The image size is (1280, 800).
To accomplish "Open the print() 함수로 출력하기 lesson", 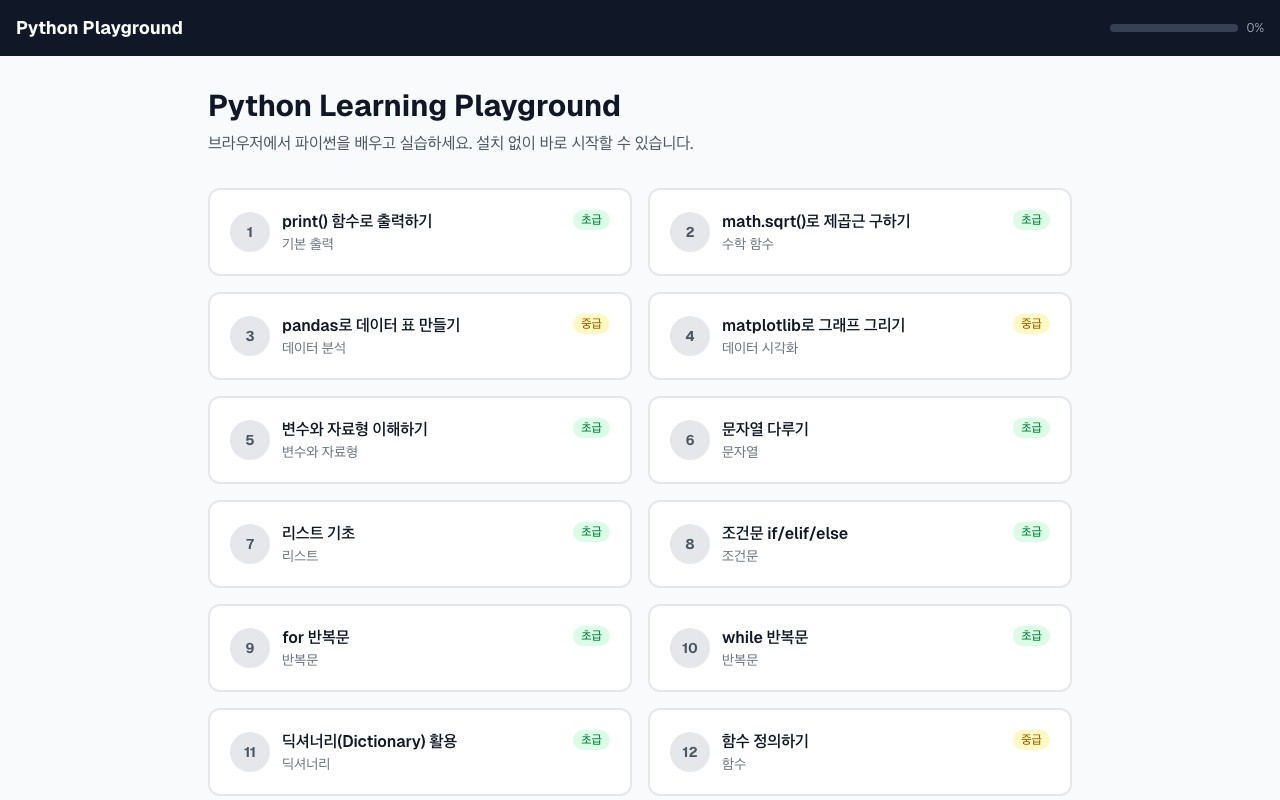I will coord(420,232).
